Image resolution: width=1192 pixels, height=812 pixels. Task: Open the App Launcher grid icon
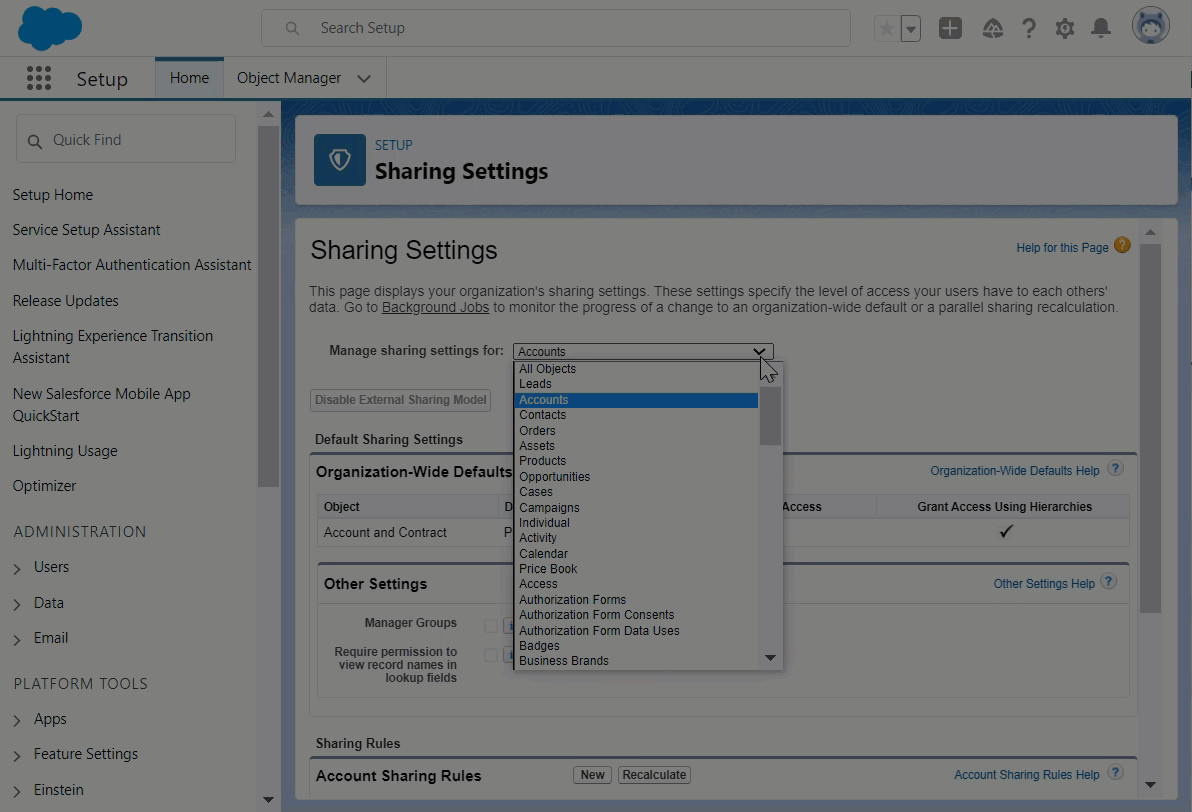pos(38,78)
